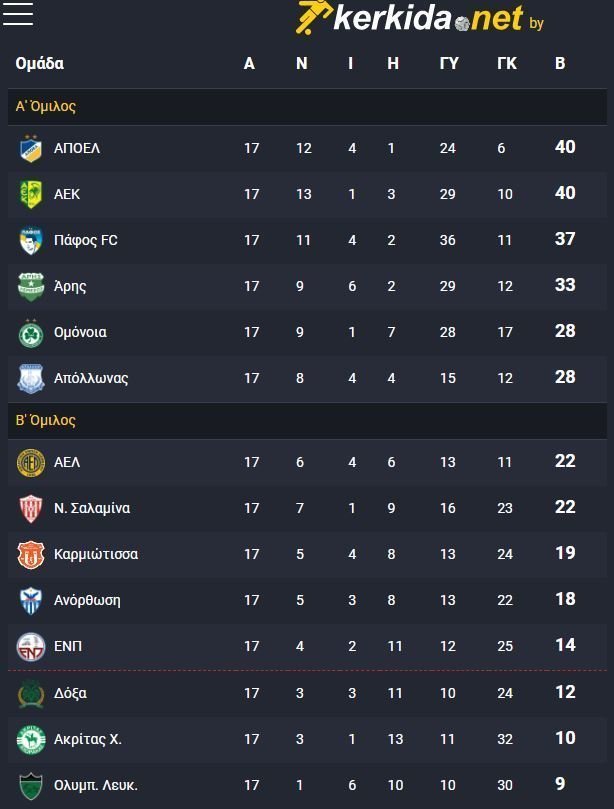Screen dimensions: 614x809
Task: Click the ΕΝΠ team logo
Action: tap(30, 646)
